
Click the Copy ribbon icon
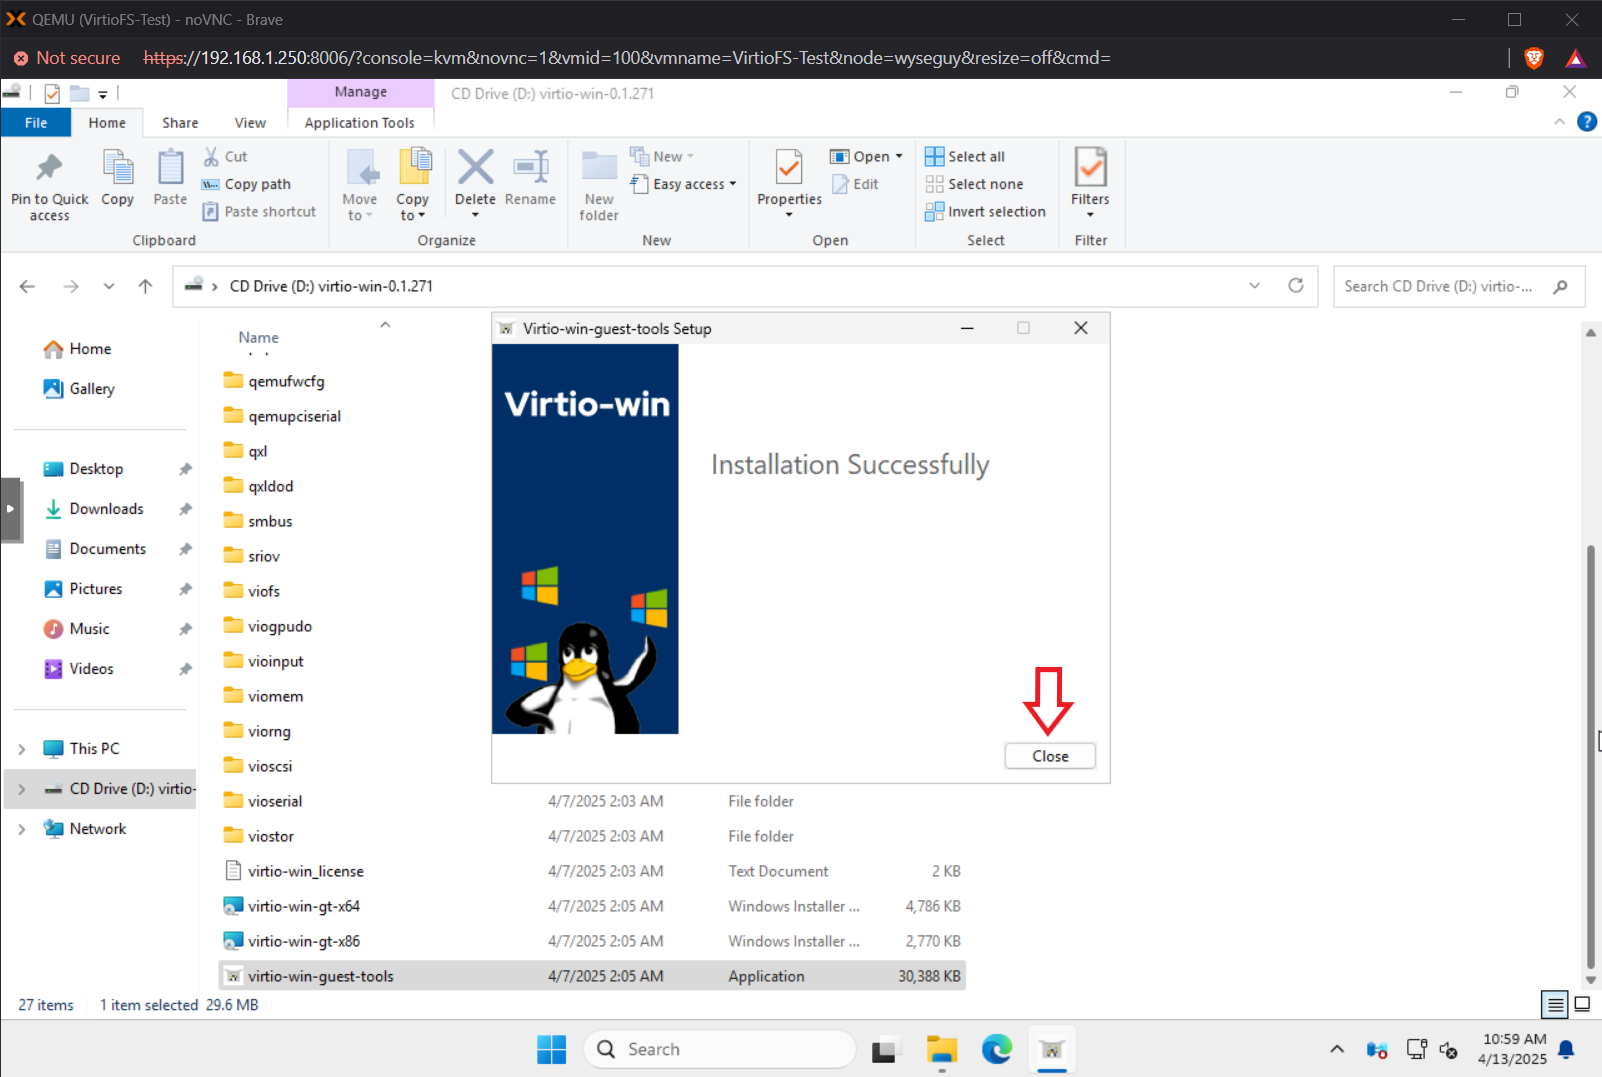pyautogui.click(x=117, y=167)
